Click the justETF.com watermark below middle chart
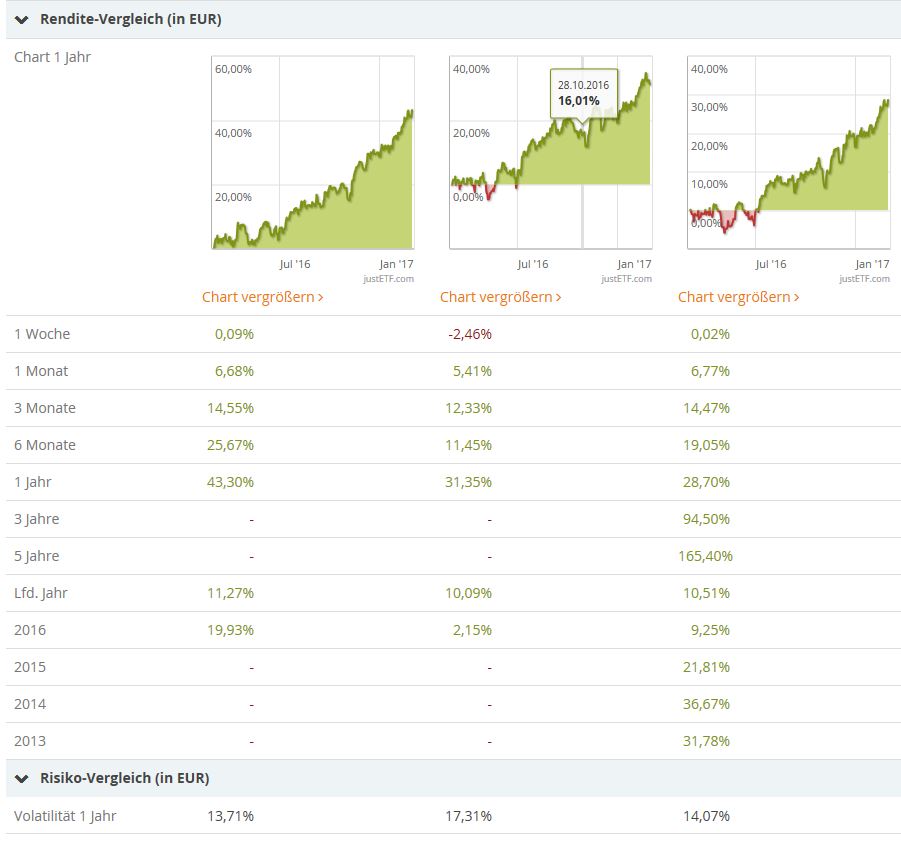Image resolution: width=901 pixels, height=842 pixels. pos(626,279)
